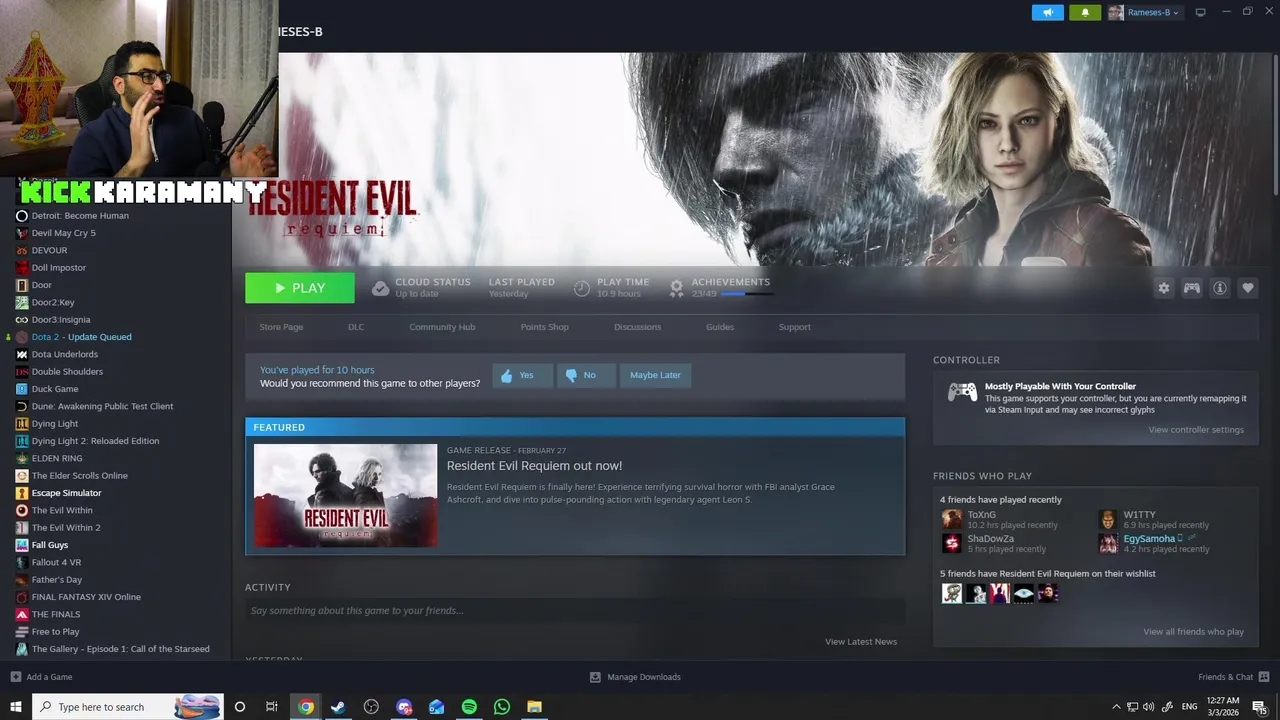Open Friends & Chat
Image resolution: width=1280 pixels, height=720 pixels.
(1233, 677)
